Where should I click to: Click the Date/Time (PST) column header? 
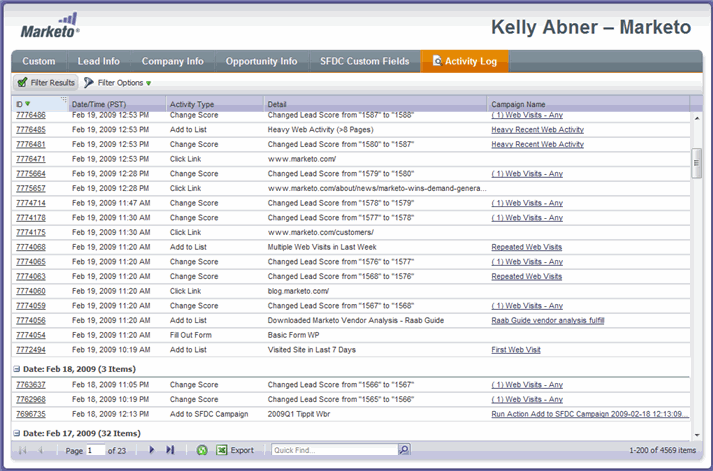(117, 104)
